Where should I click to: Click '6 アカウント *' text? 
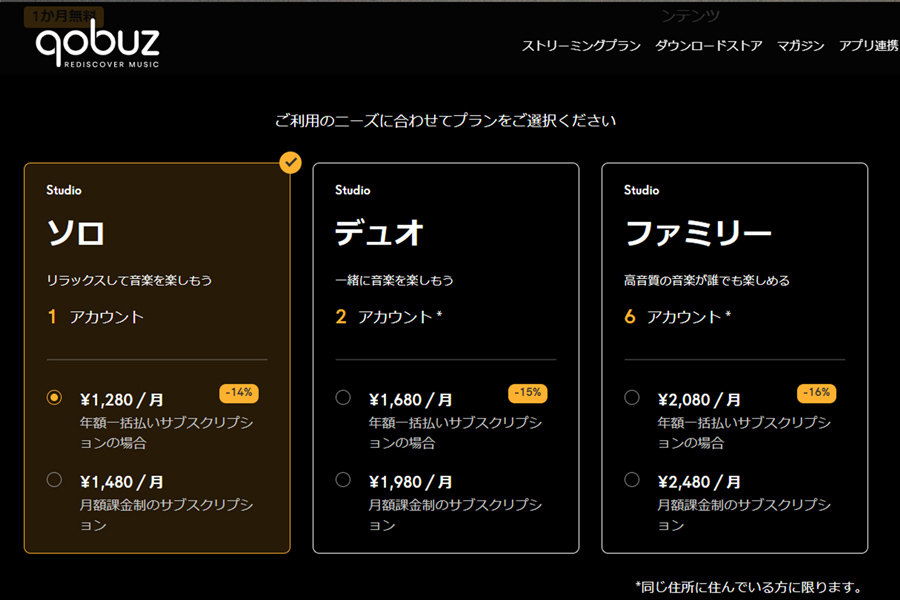coord(677,317)
